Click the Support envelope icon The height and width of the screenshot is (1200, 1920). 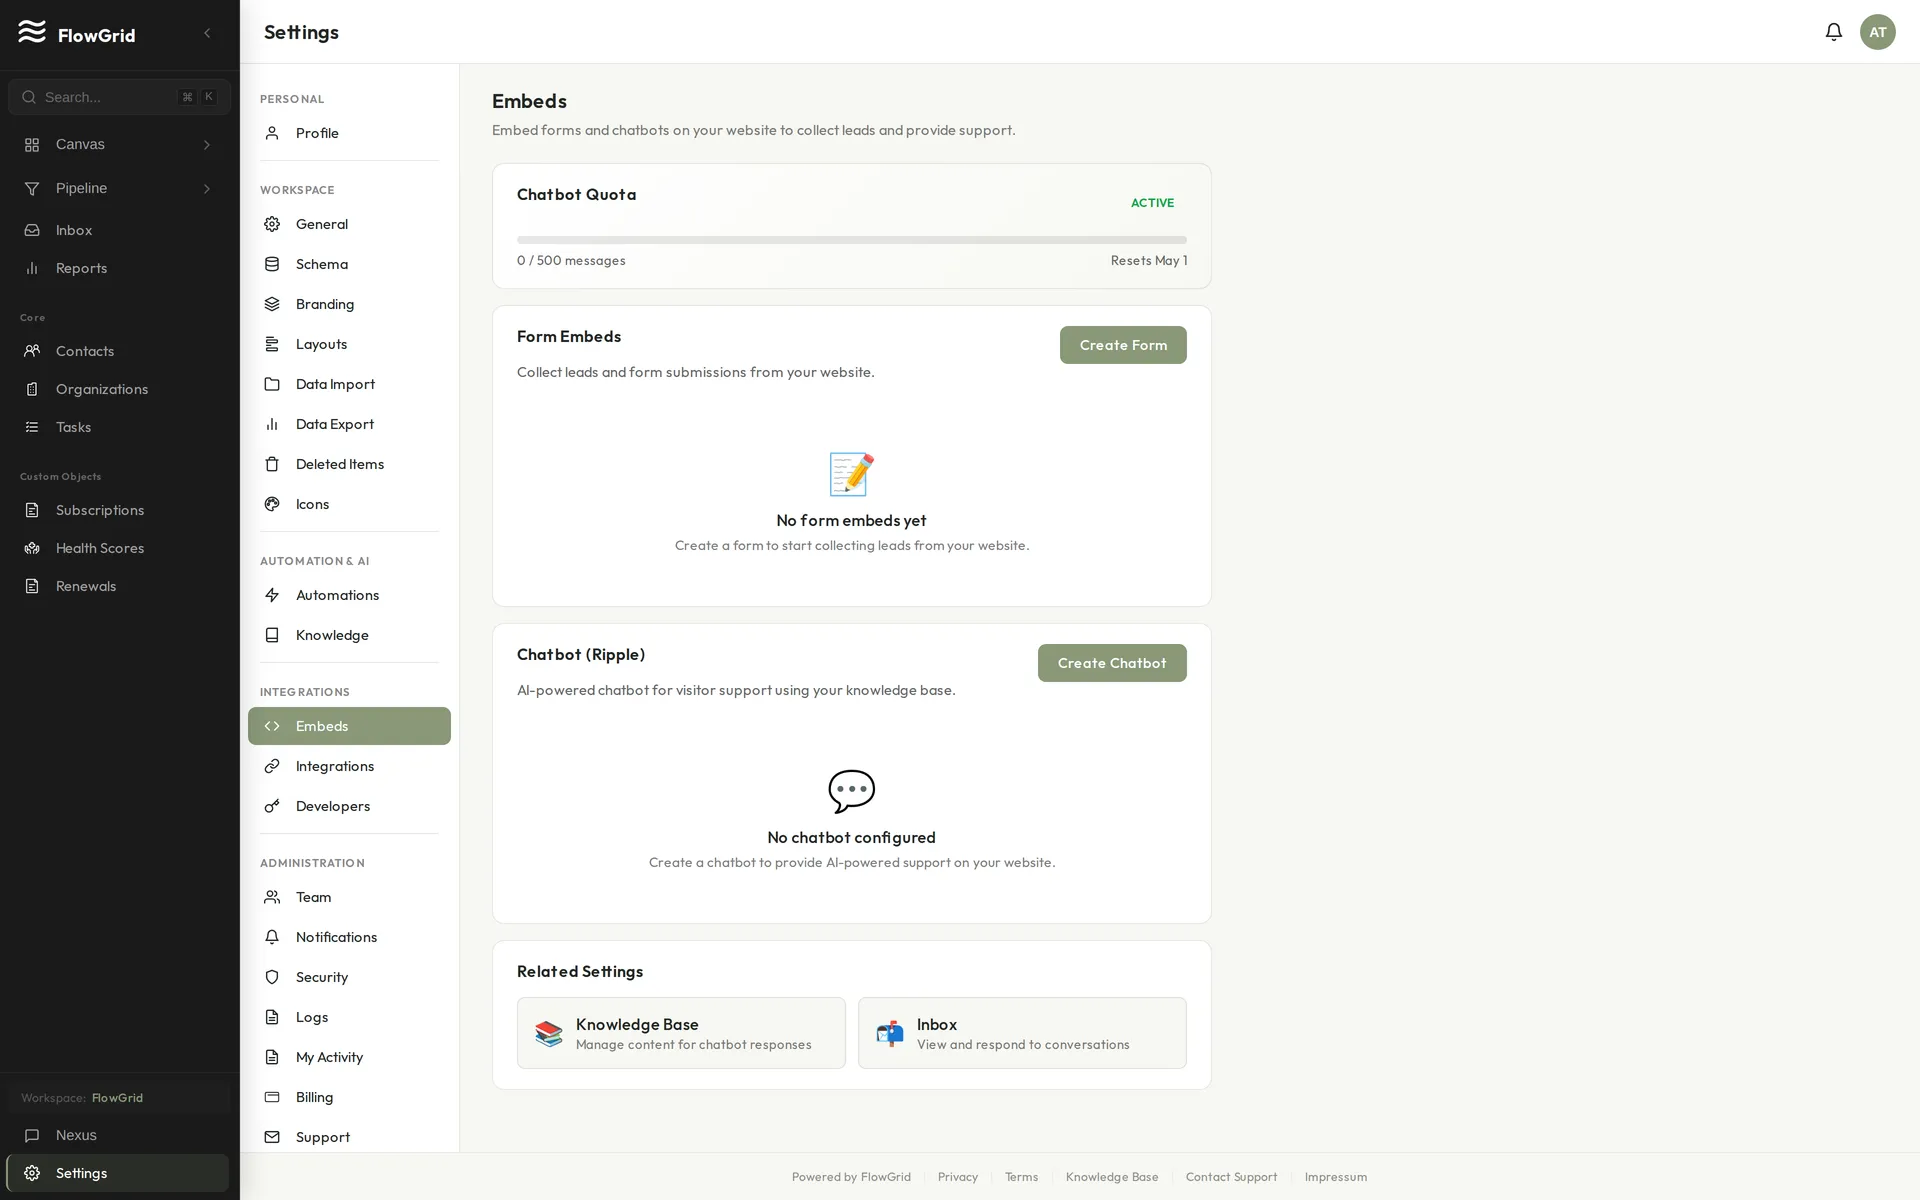pyautogui.click(x=272, y=1137)
